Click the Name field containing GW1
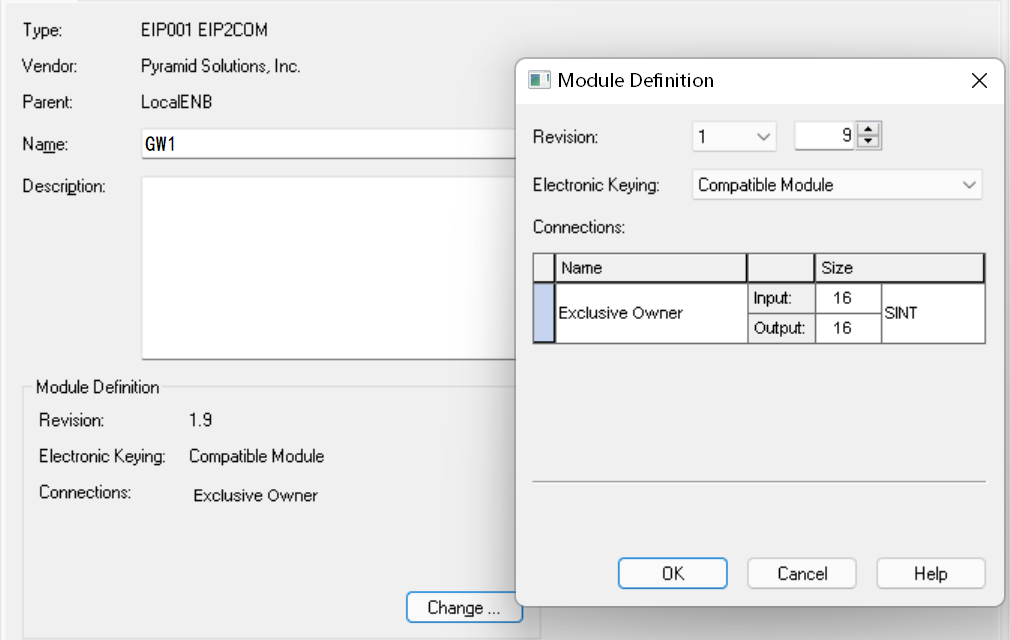 [x=329, y=144]
